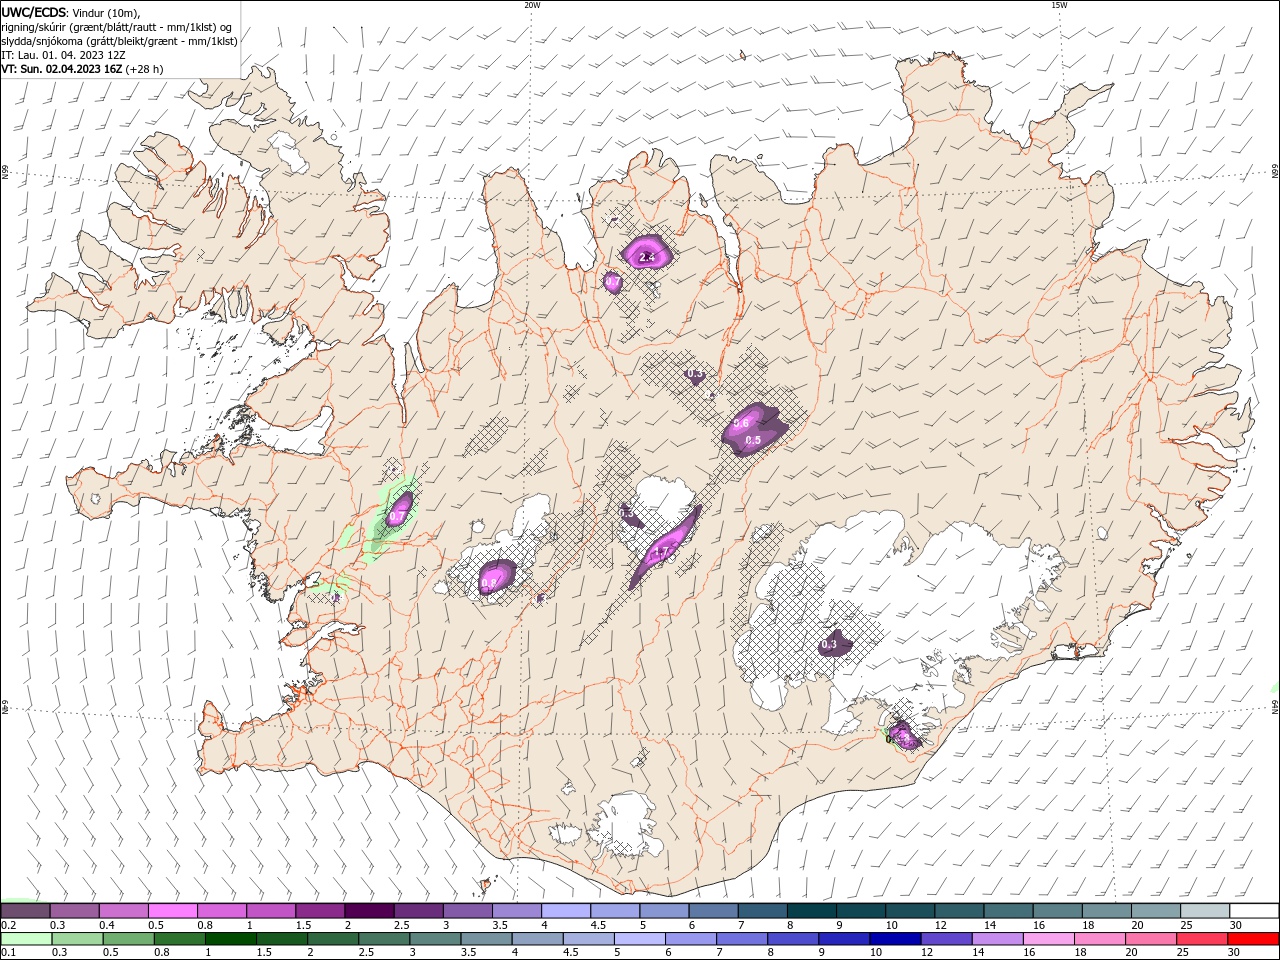Click the 'slydda/snjókoma' legend description line

click(x=119, y=41)
